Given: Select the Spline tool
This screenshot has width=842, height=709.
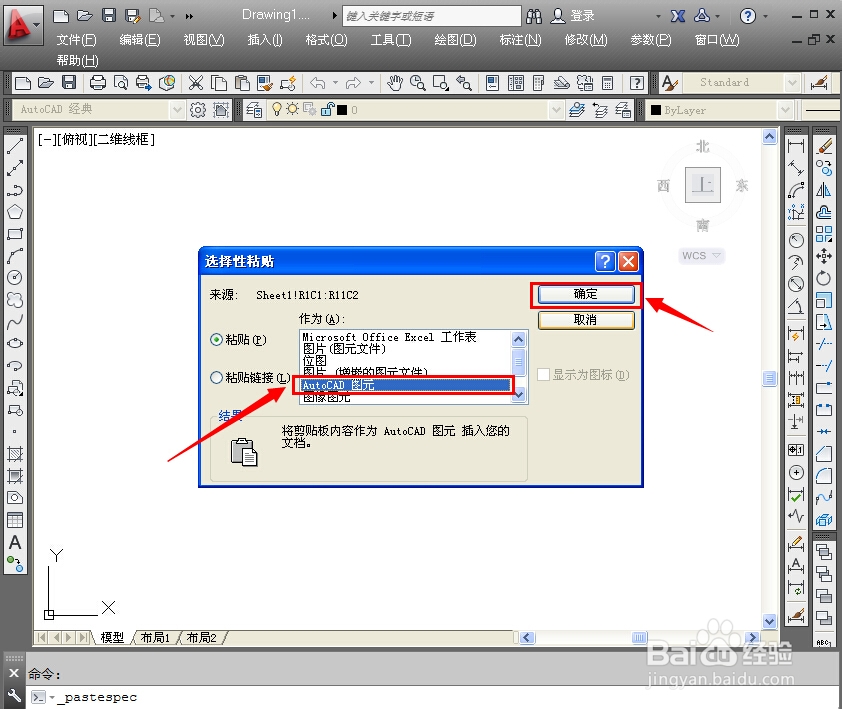Looking at the screenshot, I should 14,322.
